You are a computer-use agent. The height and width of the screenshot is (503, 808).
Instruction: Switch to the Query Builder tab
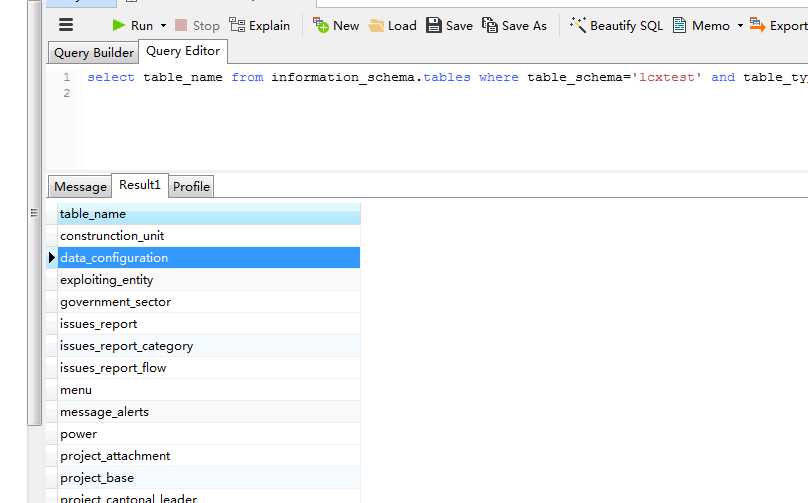[x=93, y=53]
